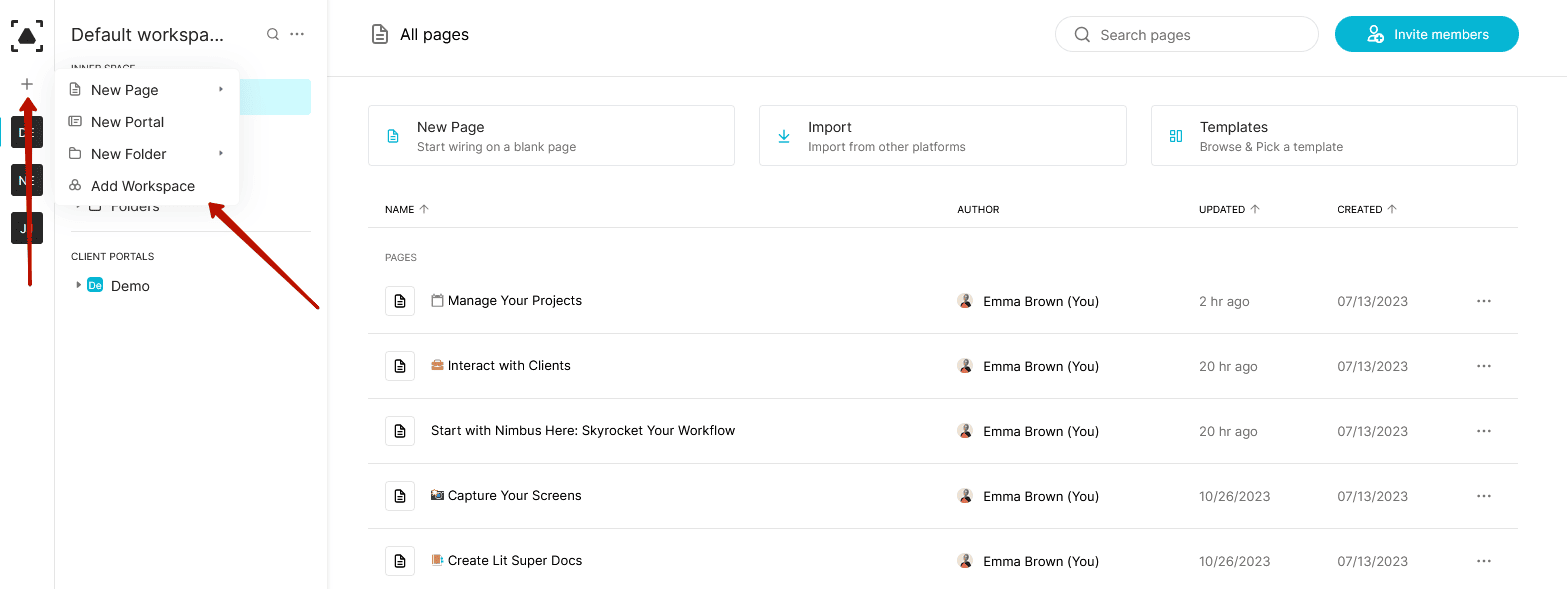Click three-dot menu for Create Lit Super Docs
Image resolution: width=1567 pixels, height=589 pixels.
tap(1483, 561)
